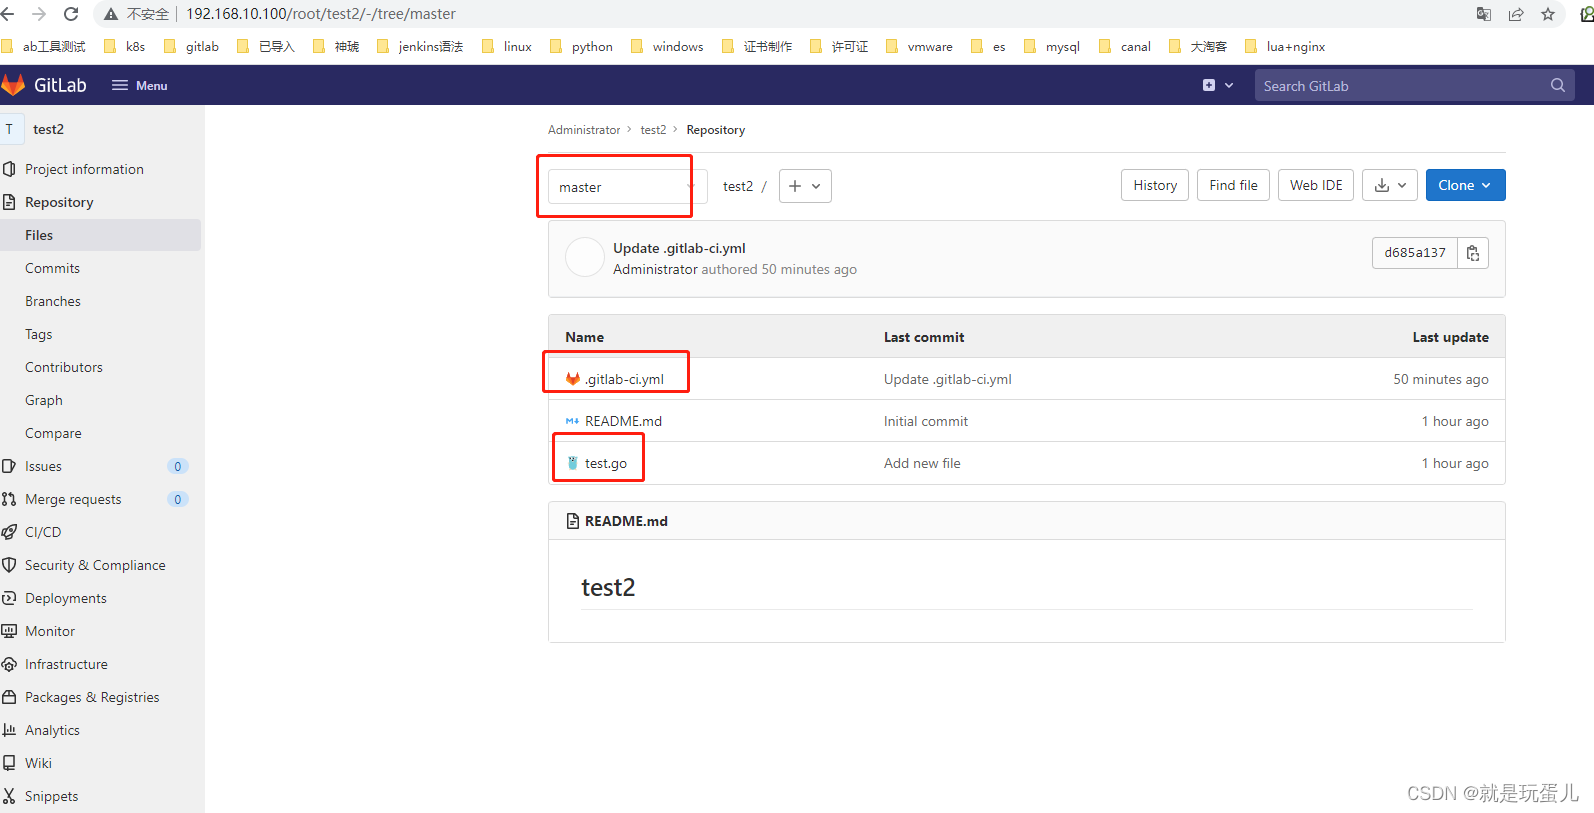Open the python bookmark folder
This screenshot has width=1594, height=813.
(x=581, y=46)
